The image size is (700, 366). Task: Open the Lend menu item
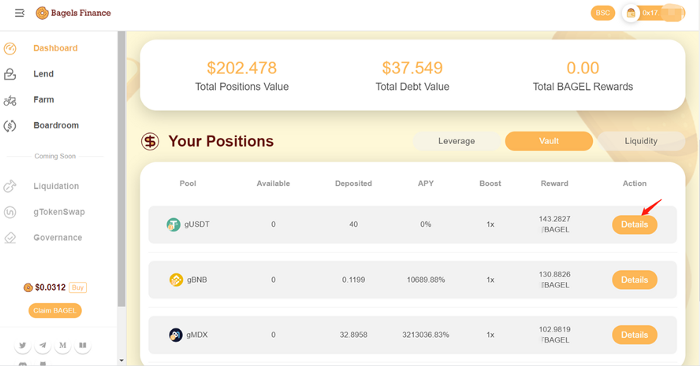(x=43, y=74)
